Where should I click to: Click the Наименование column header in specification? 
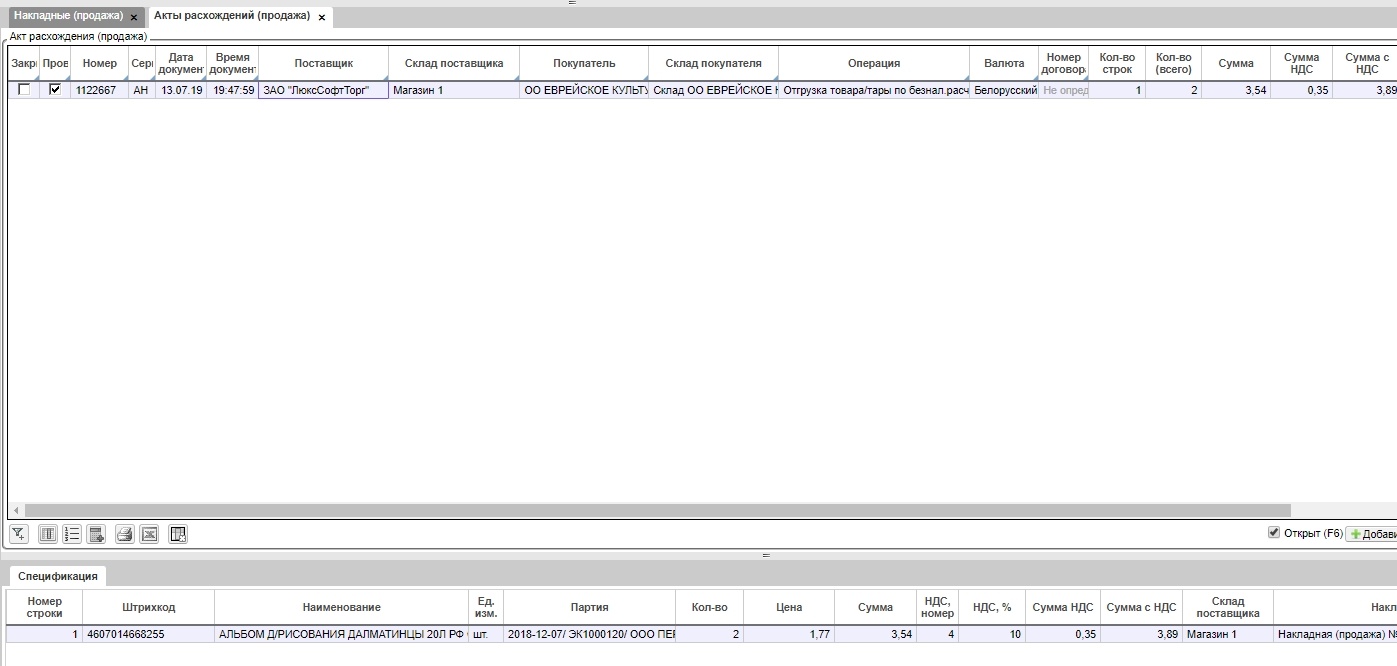(341, 607)
